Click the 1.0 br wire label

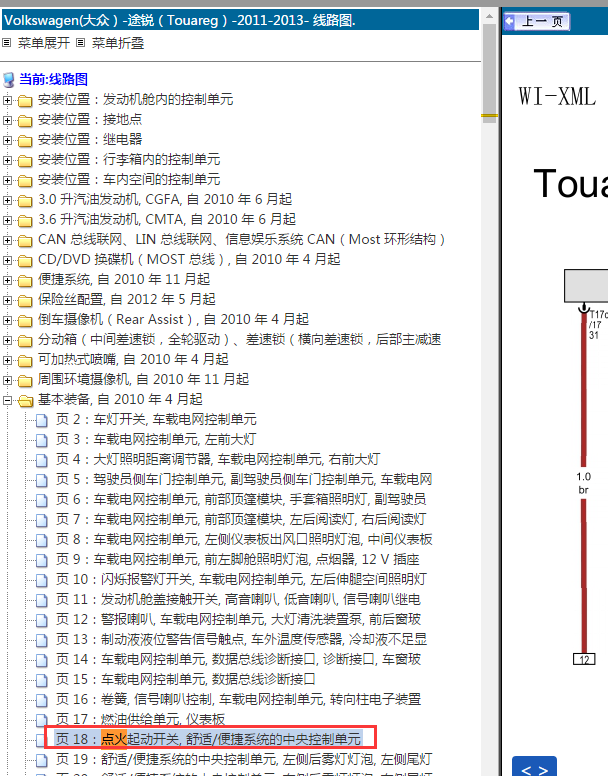pos(583,483)
